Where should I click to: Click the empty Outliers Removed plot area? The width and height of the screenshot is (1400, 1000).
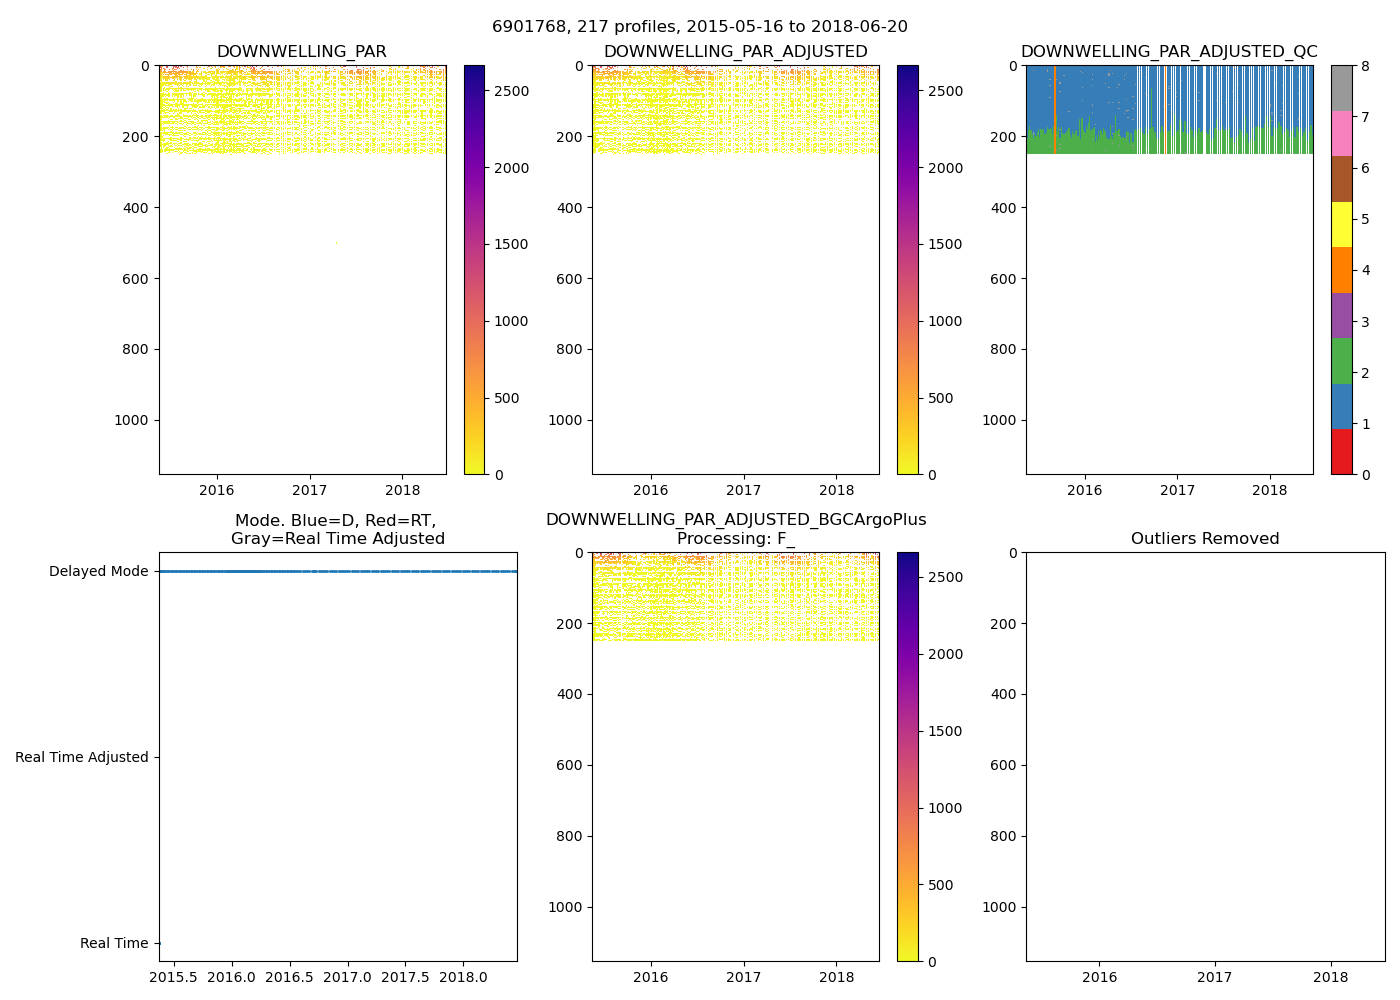click(1204, 756)
